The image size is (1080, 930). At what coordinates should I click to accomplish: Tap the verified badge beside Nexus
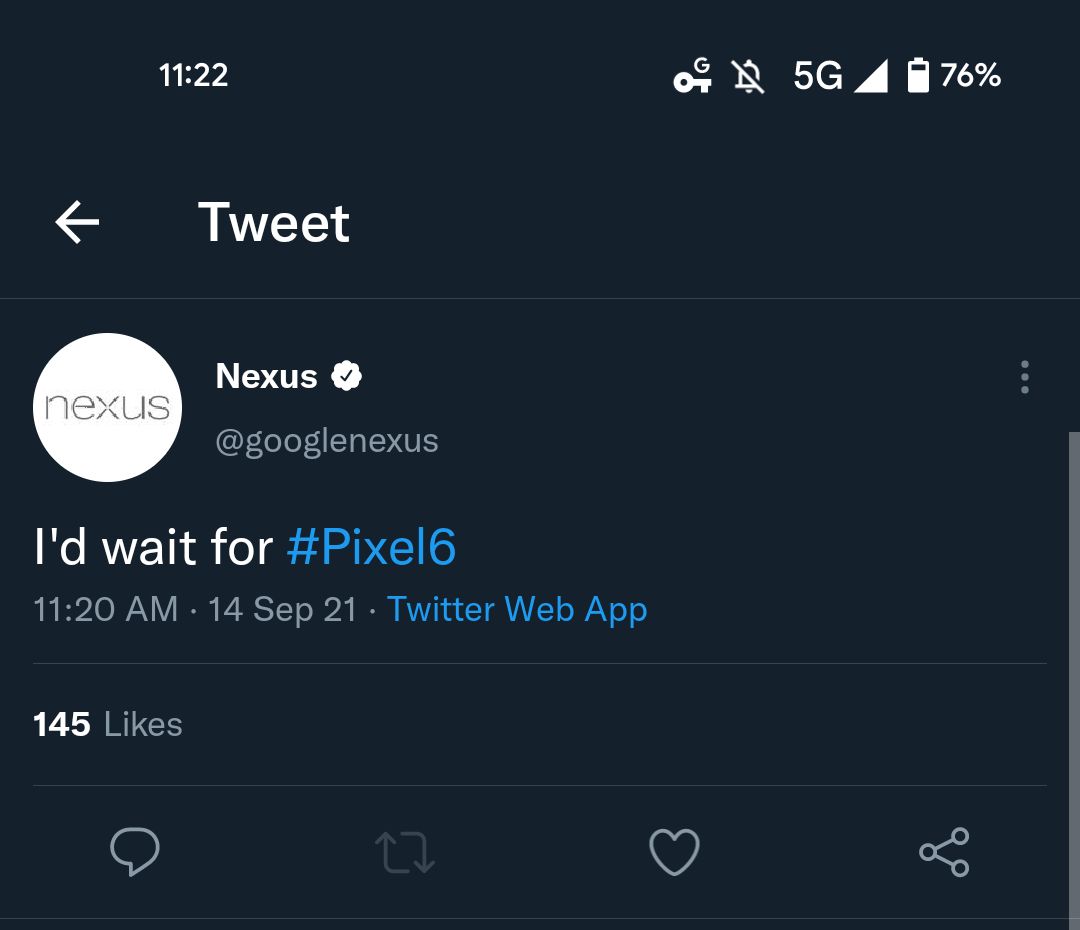pyautogui.click(x=346, y=376)
